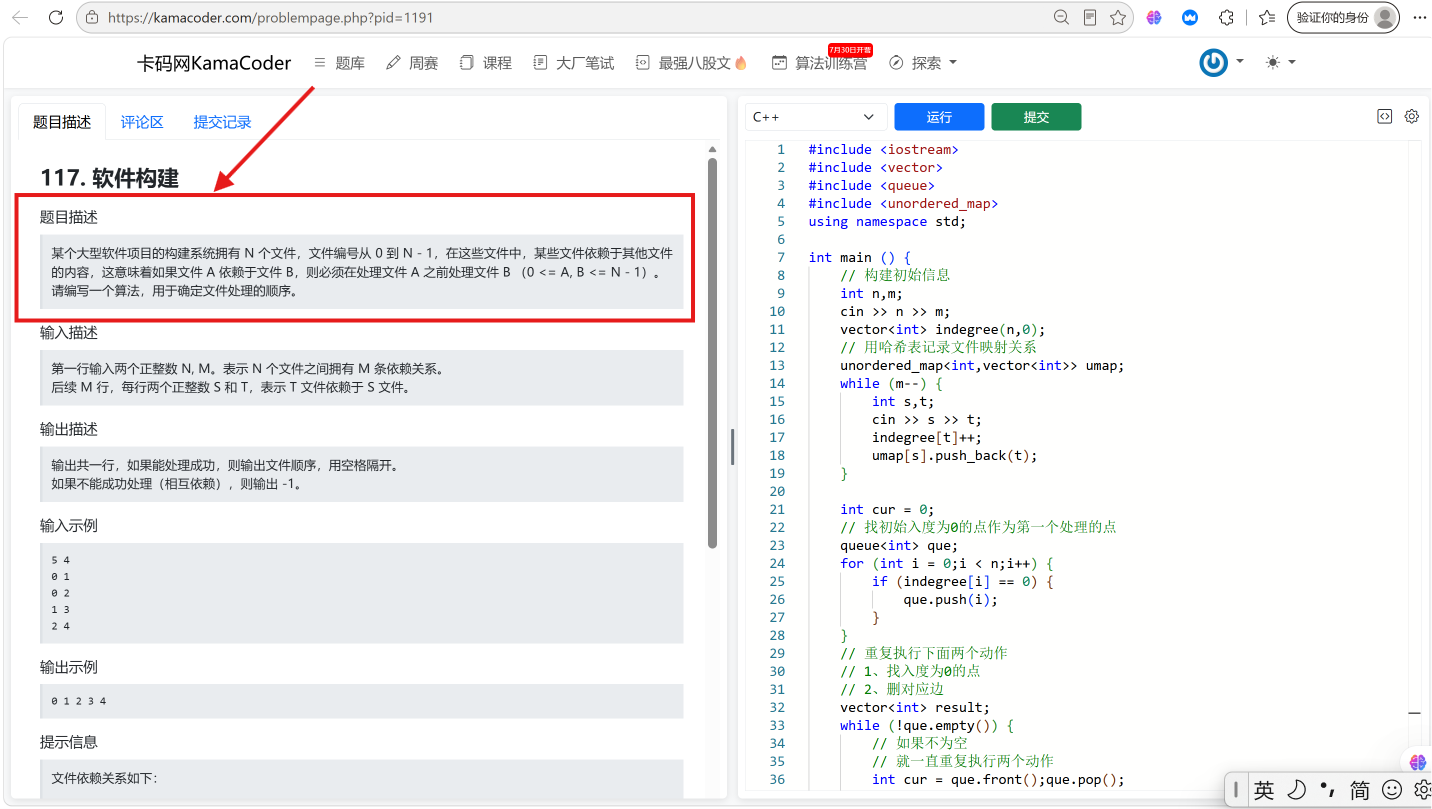Toggle the IME moon half-width icon
The image size is (1432, 809).
pos(1296,790)
